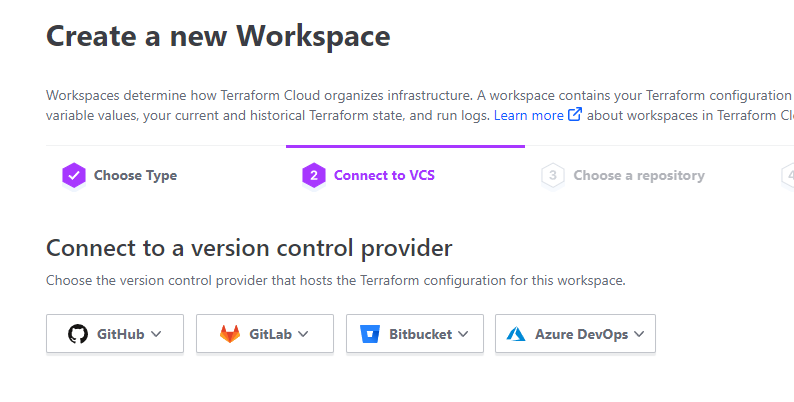Click the grey step 3 hexagon icon
Screen dimensions: 794x402
point(552,176)
